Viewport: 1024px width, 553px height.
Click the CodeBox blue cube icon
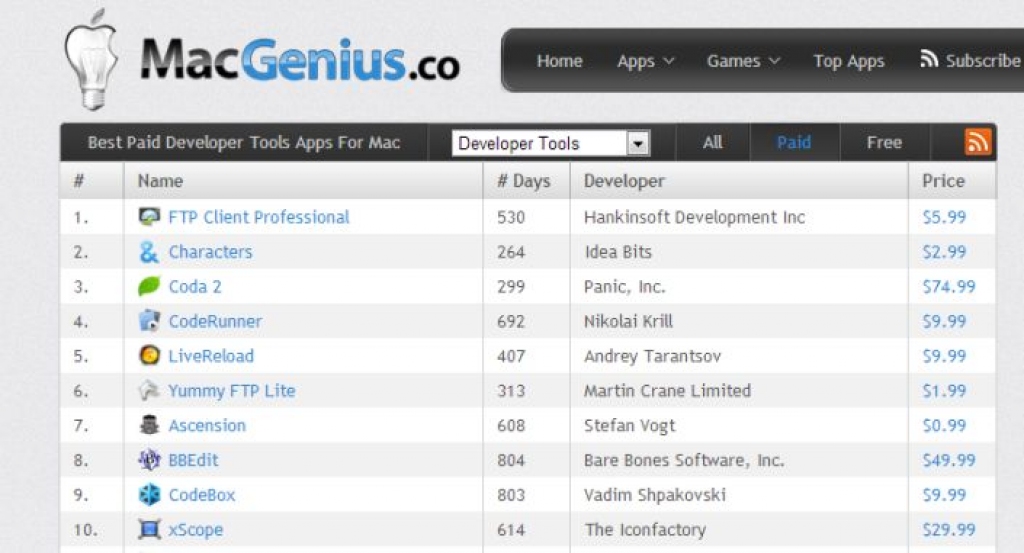150,495
